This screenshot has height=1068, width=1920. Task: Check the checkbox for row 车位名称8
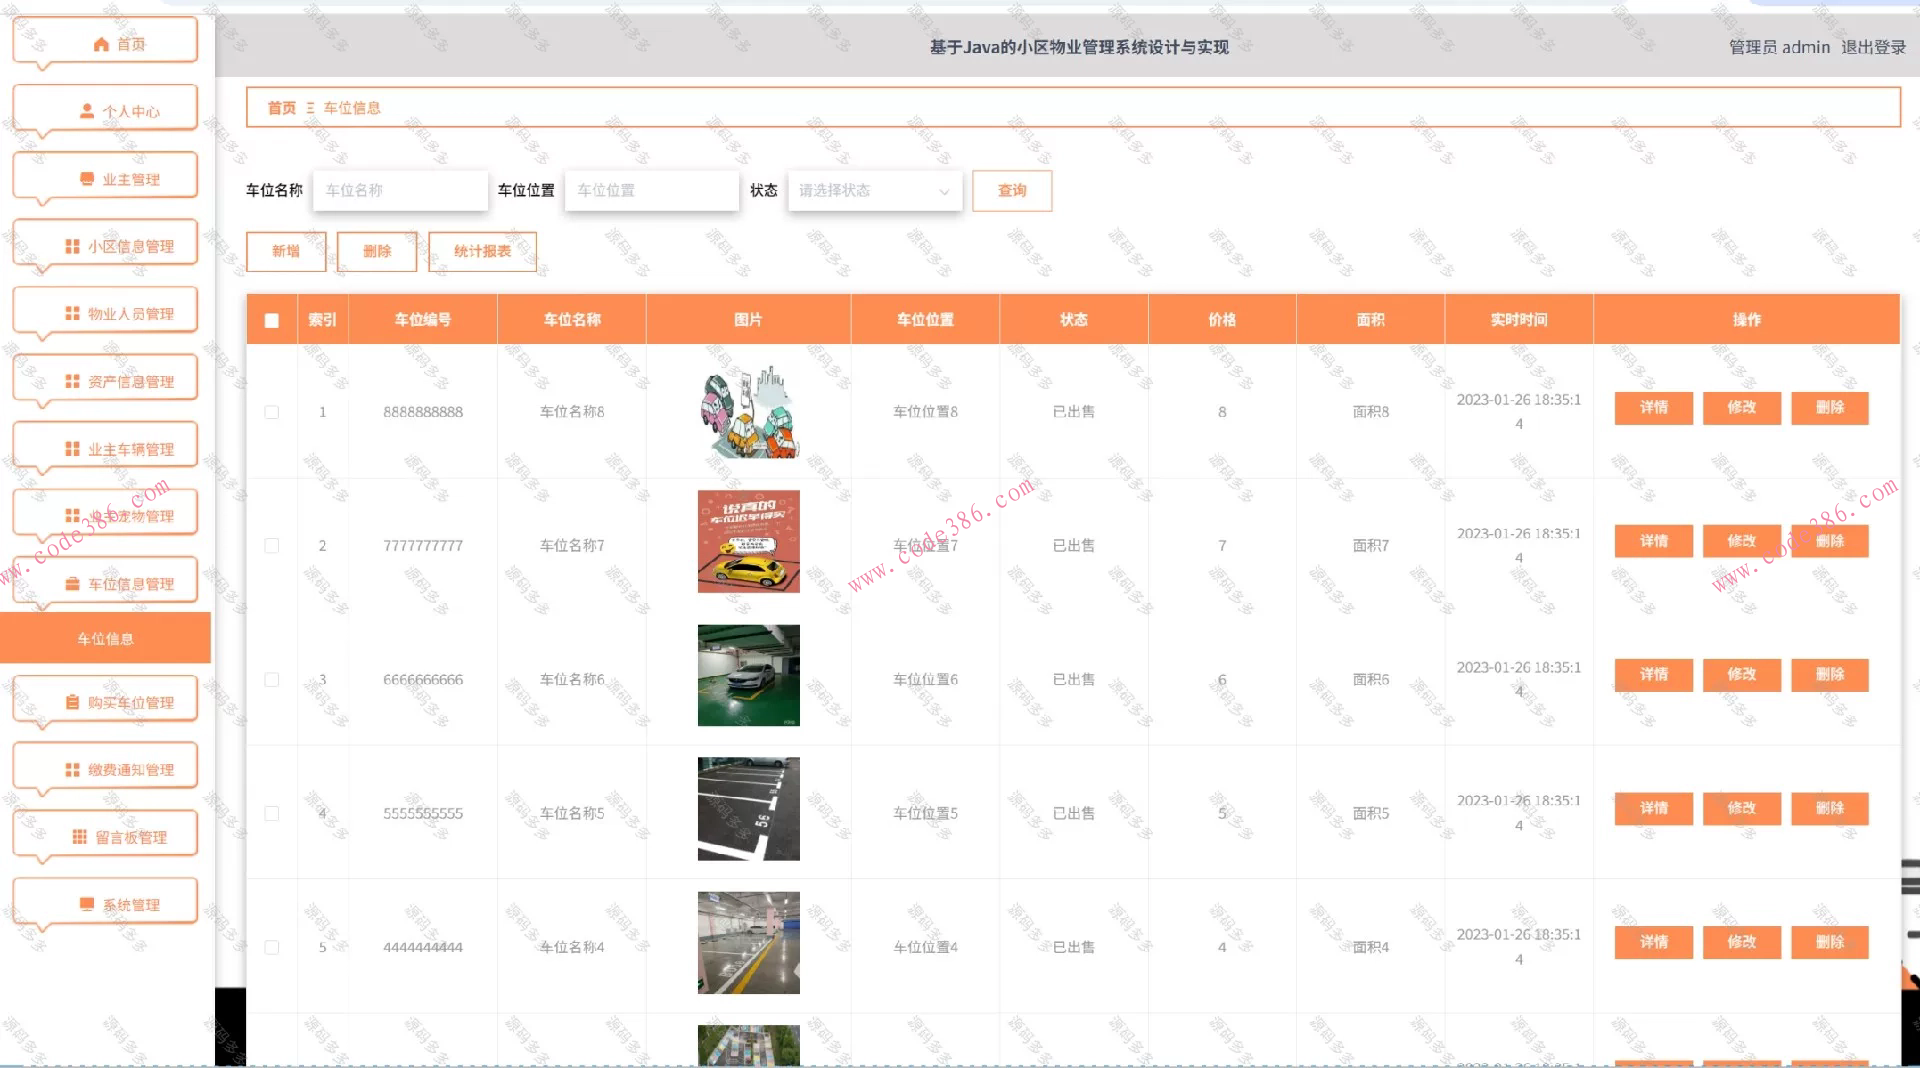pyautogui.click(x=271, y=411)
